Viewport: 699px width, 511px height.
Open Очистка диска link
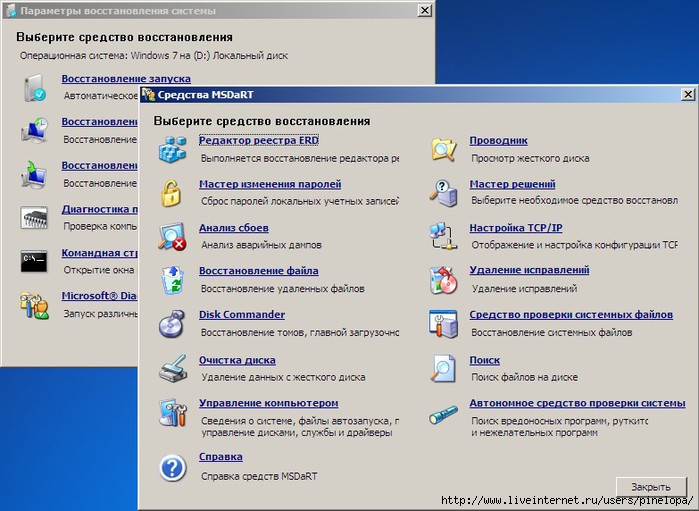[x=237, y=360]
